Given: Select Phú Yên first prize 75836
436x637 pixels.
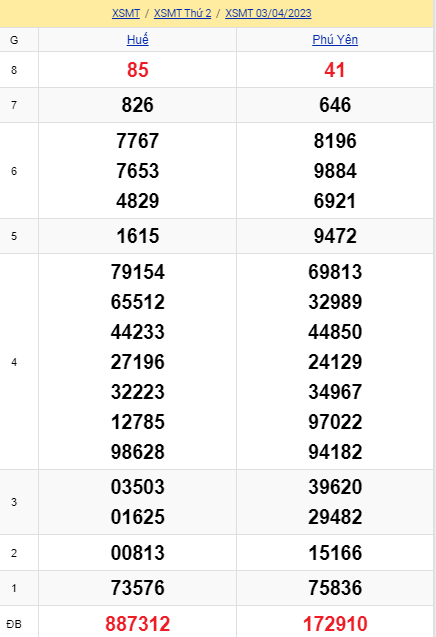Looking at the screenshot, I should coord(335,588).
